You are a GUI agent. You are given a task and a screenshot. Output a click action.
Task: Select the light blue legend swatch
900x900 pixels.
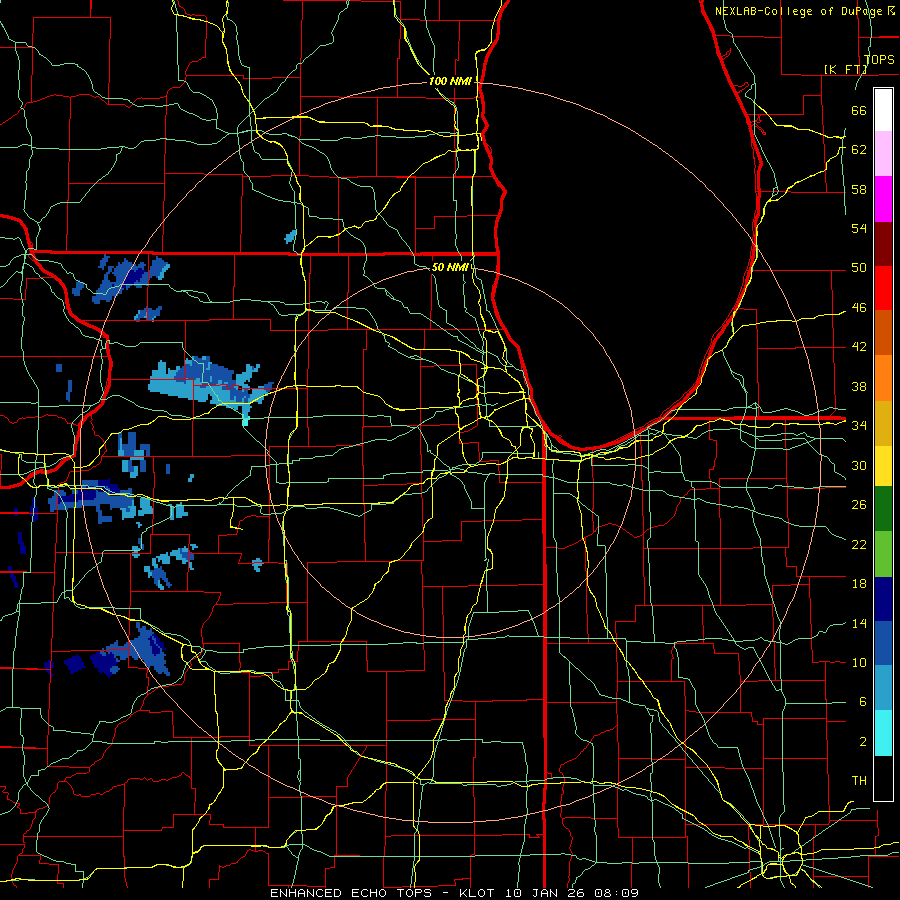[883, 688]
